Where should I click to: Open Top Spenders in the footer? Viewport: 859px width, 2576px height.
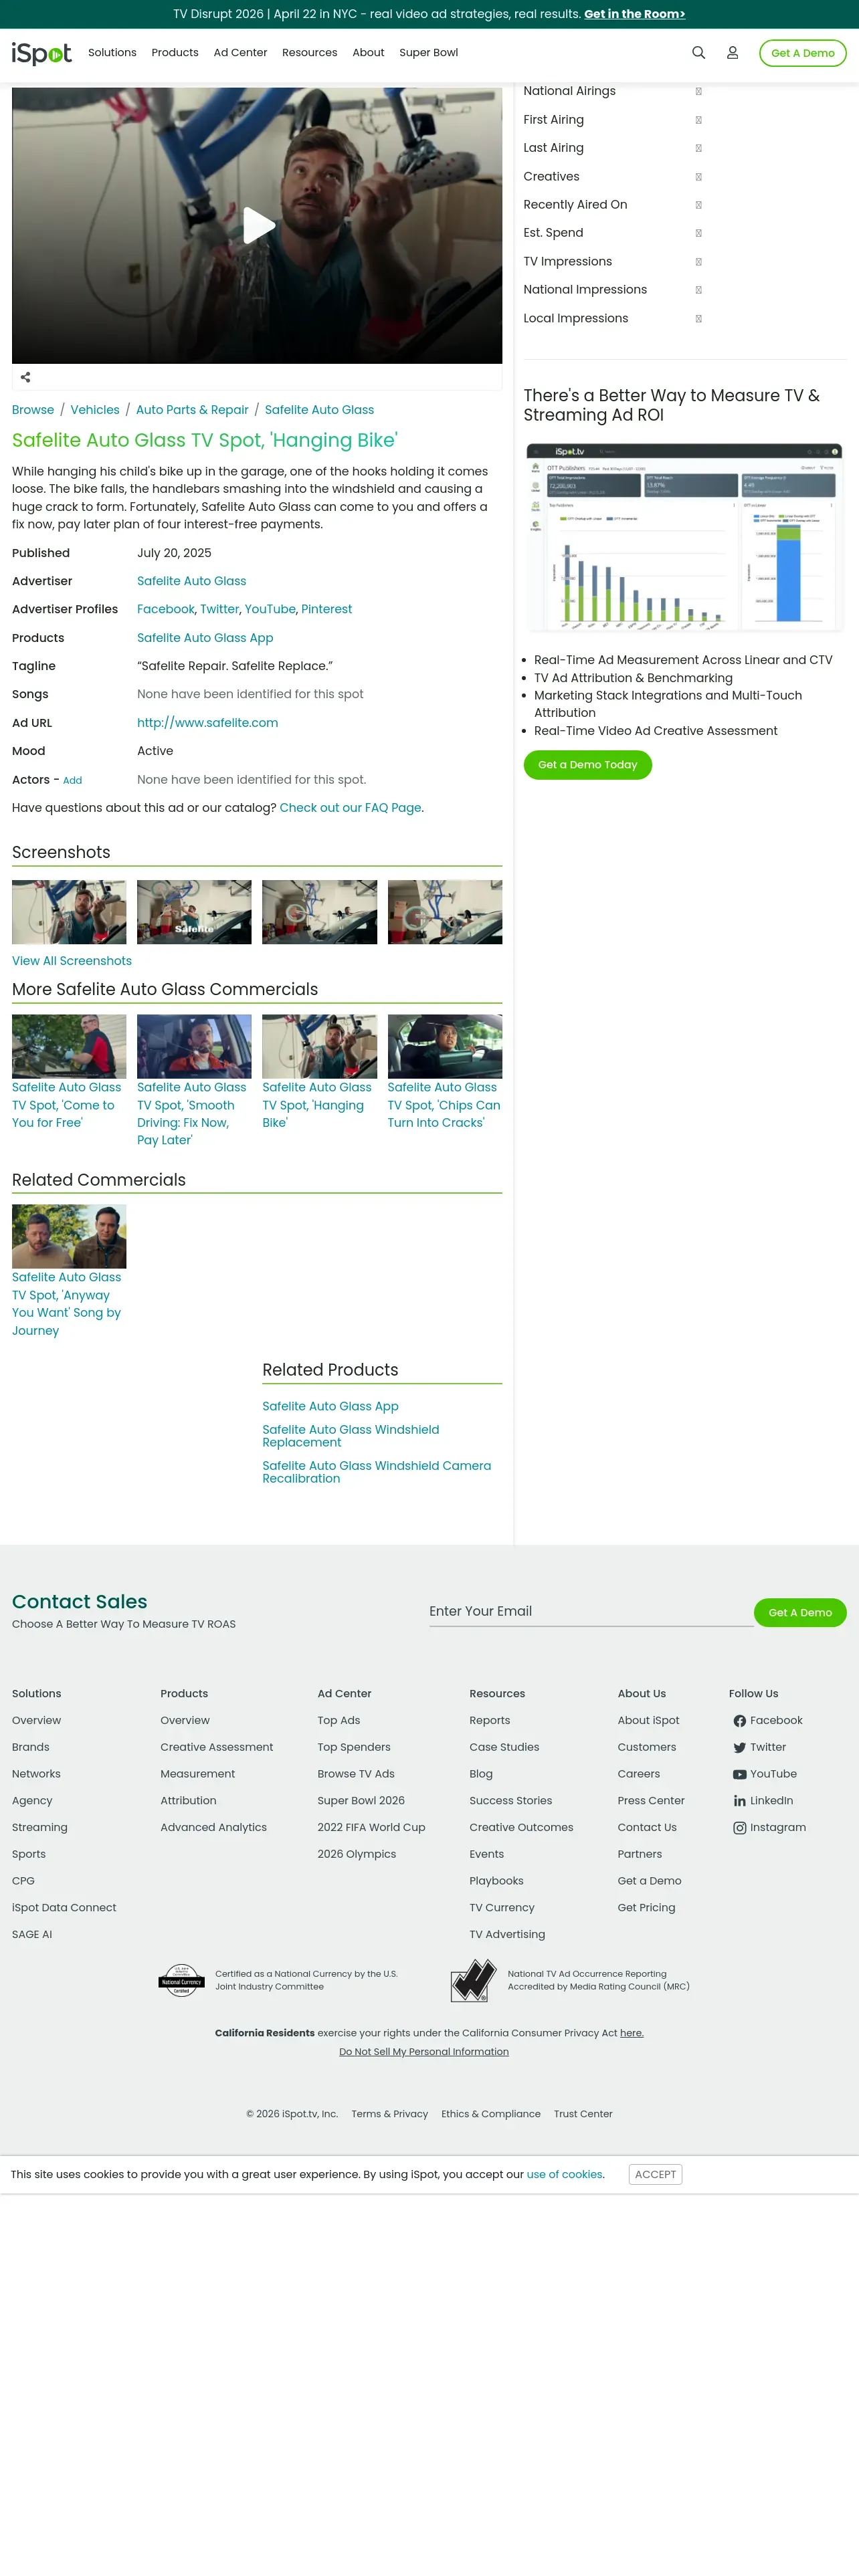click(354, 1748)
